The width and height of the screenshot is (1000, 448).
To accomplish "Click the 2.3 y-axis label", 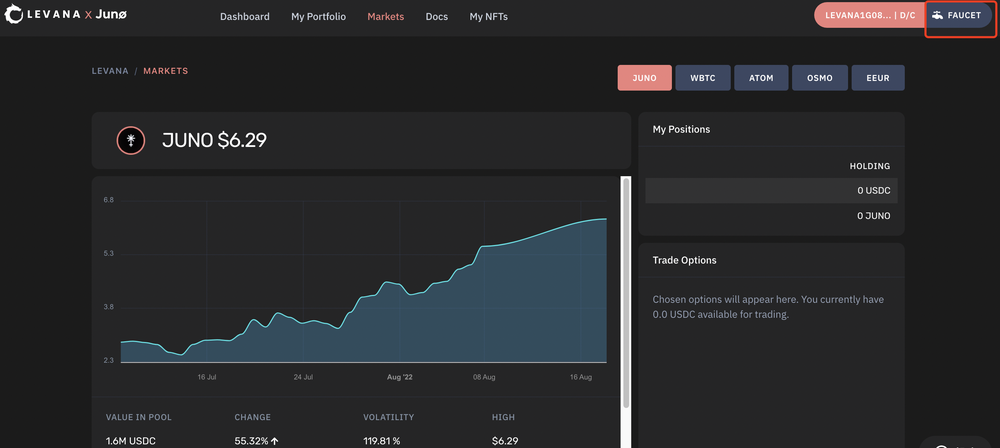I will pyautogui.click(x=108, y=361).
